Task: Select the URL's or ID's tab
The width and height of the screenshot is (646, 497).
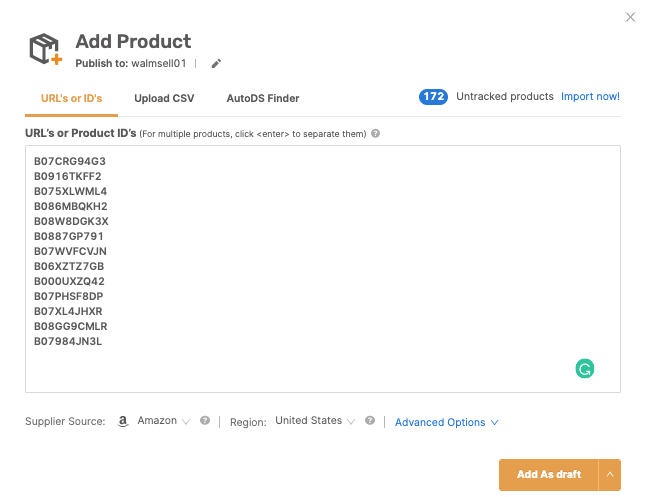Action: coord(71,98)
